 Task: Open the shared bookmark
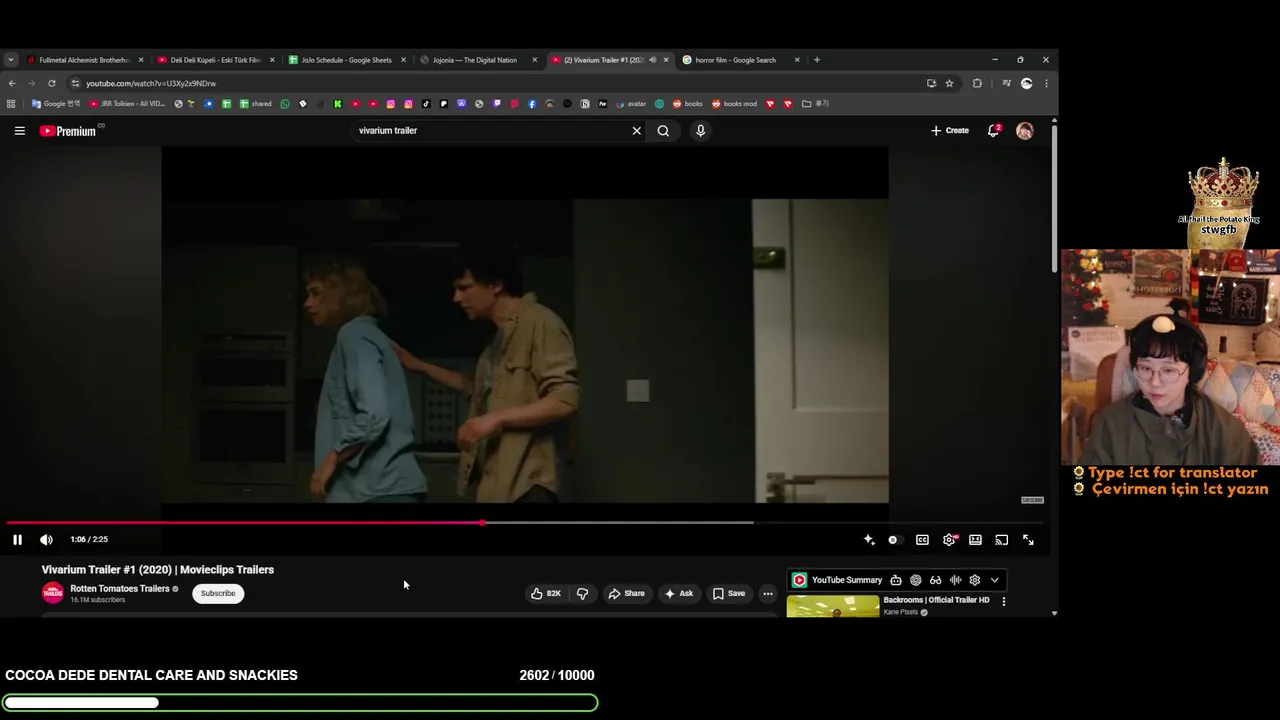point(255,103)
